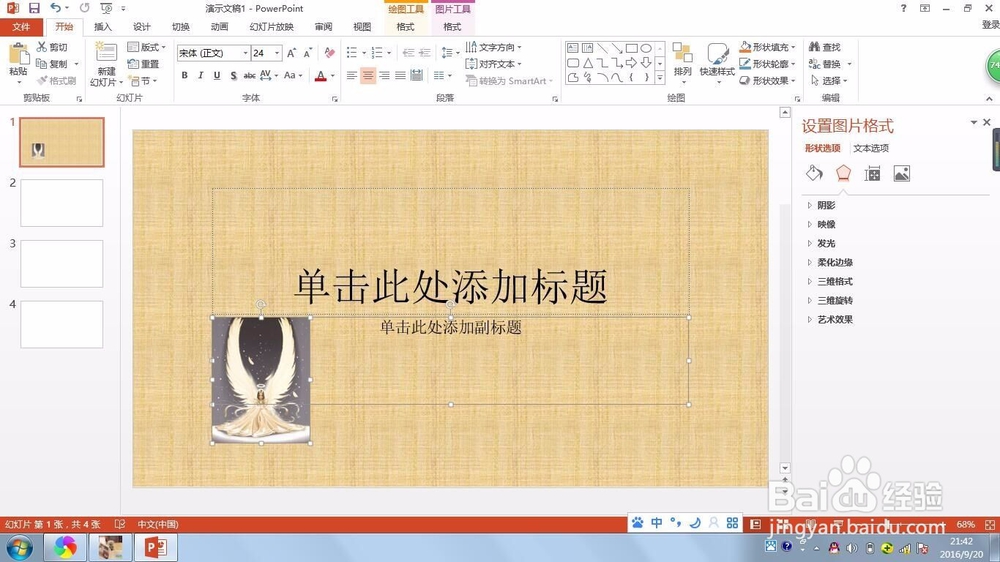
Task: Open PowerPoint from the Windows taskbar
Action: tap(156, 547)
